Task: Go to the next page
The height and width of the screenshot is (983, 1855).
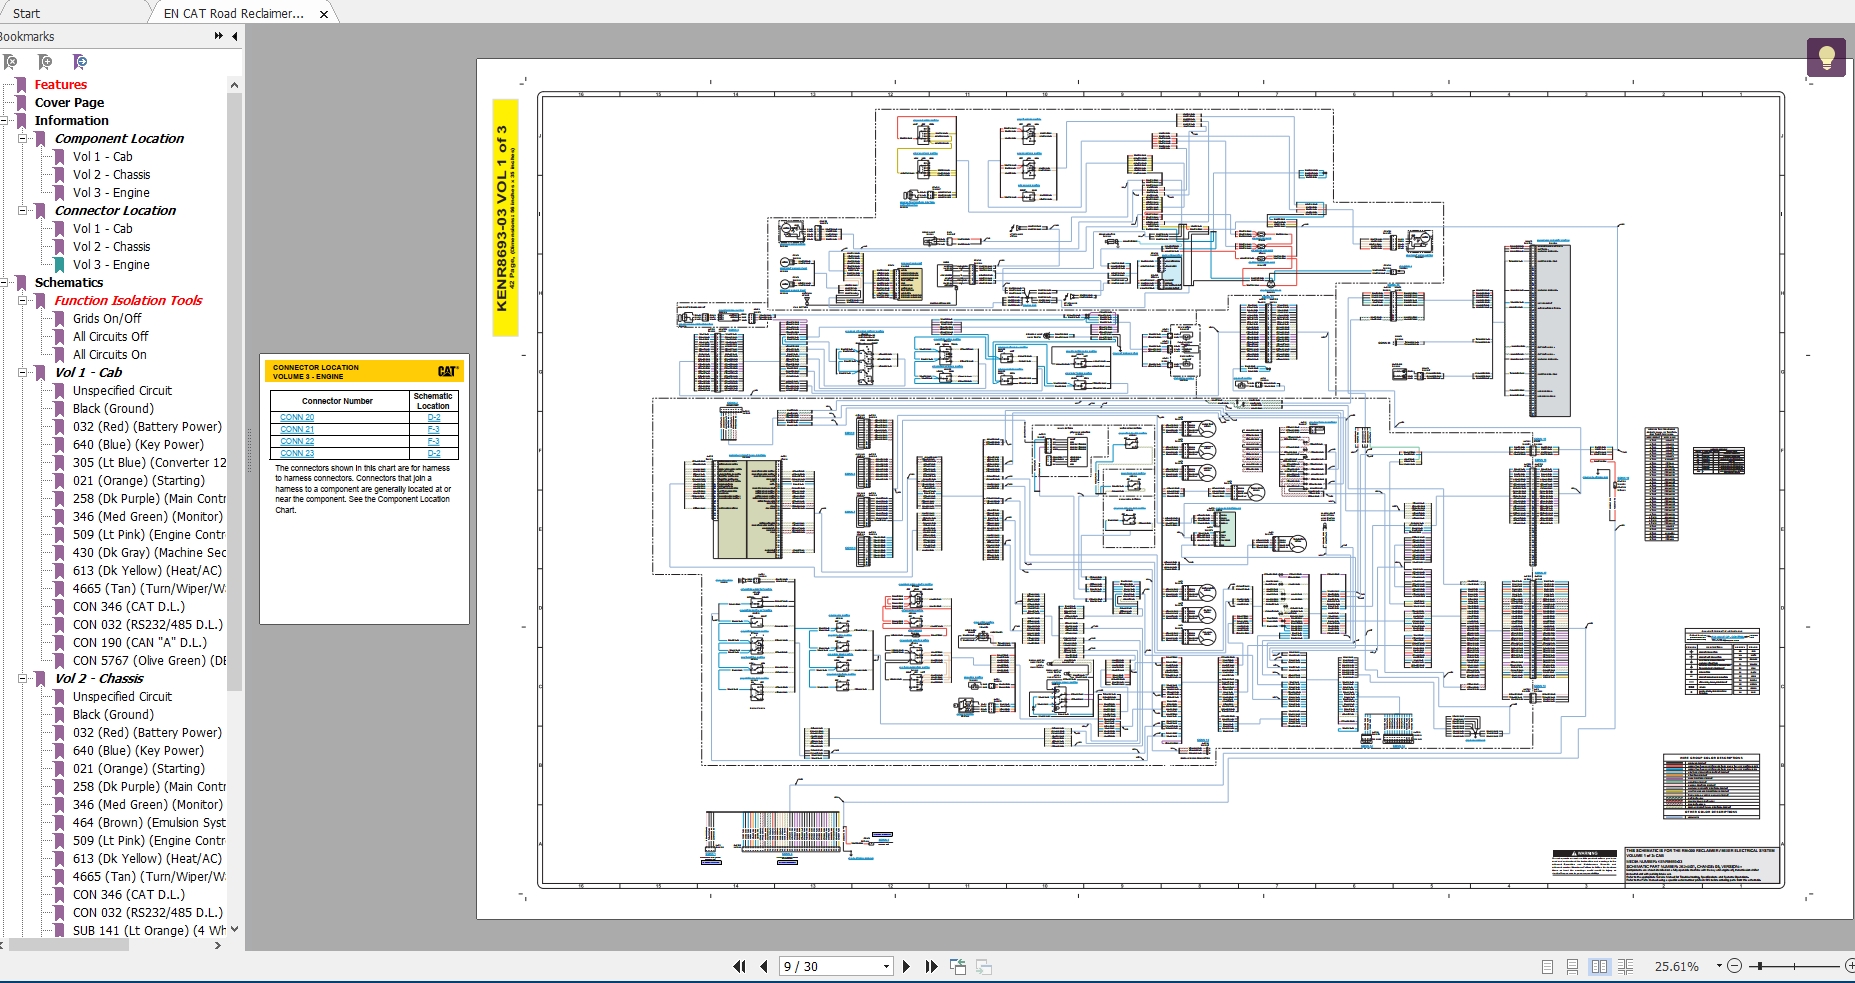Action: coord(906,966)
